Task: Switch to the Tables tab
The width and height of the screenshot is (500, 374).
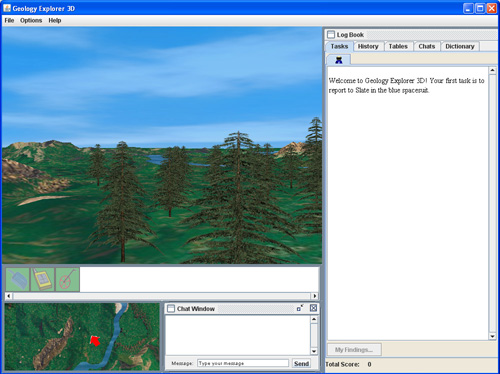Action: pos(398,46)
